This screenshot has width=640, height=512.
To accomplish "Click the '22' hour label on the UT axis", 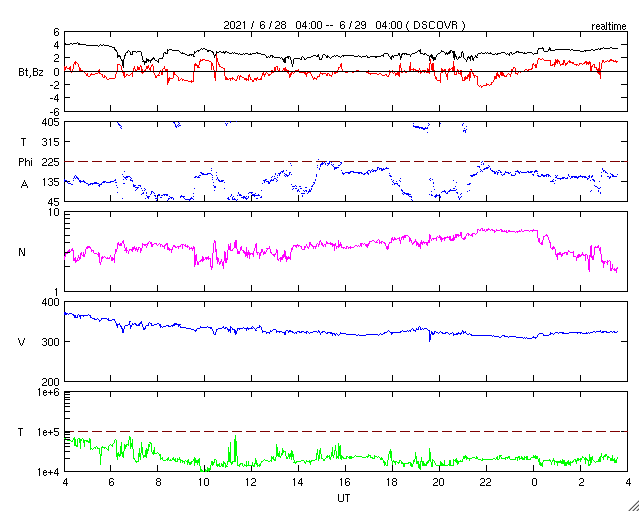I will (x=486, y=483).
